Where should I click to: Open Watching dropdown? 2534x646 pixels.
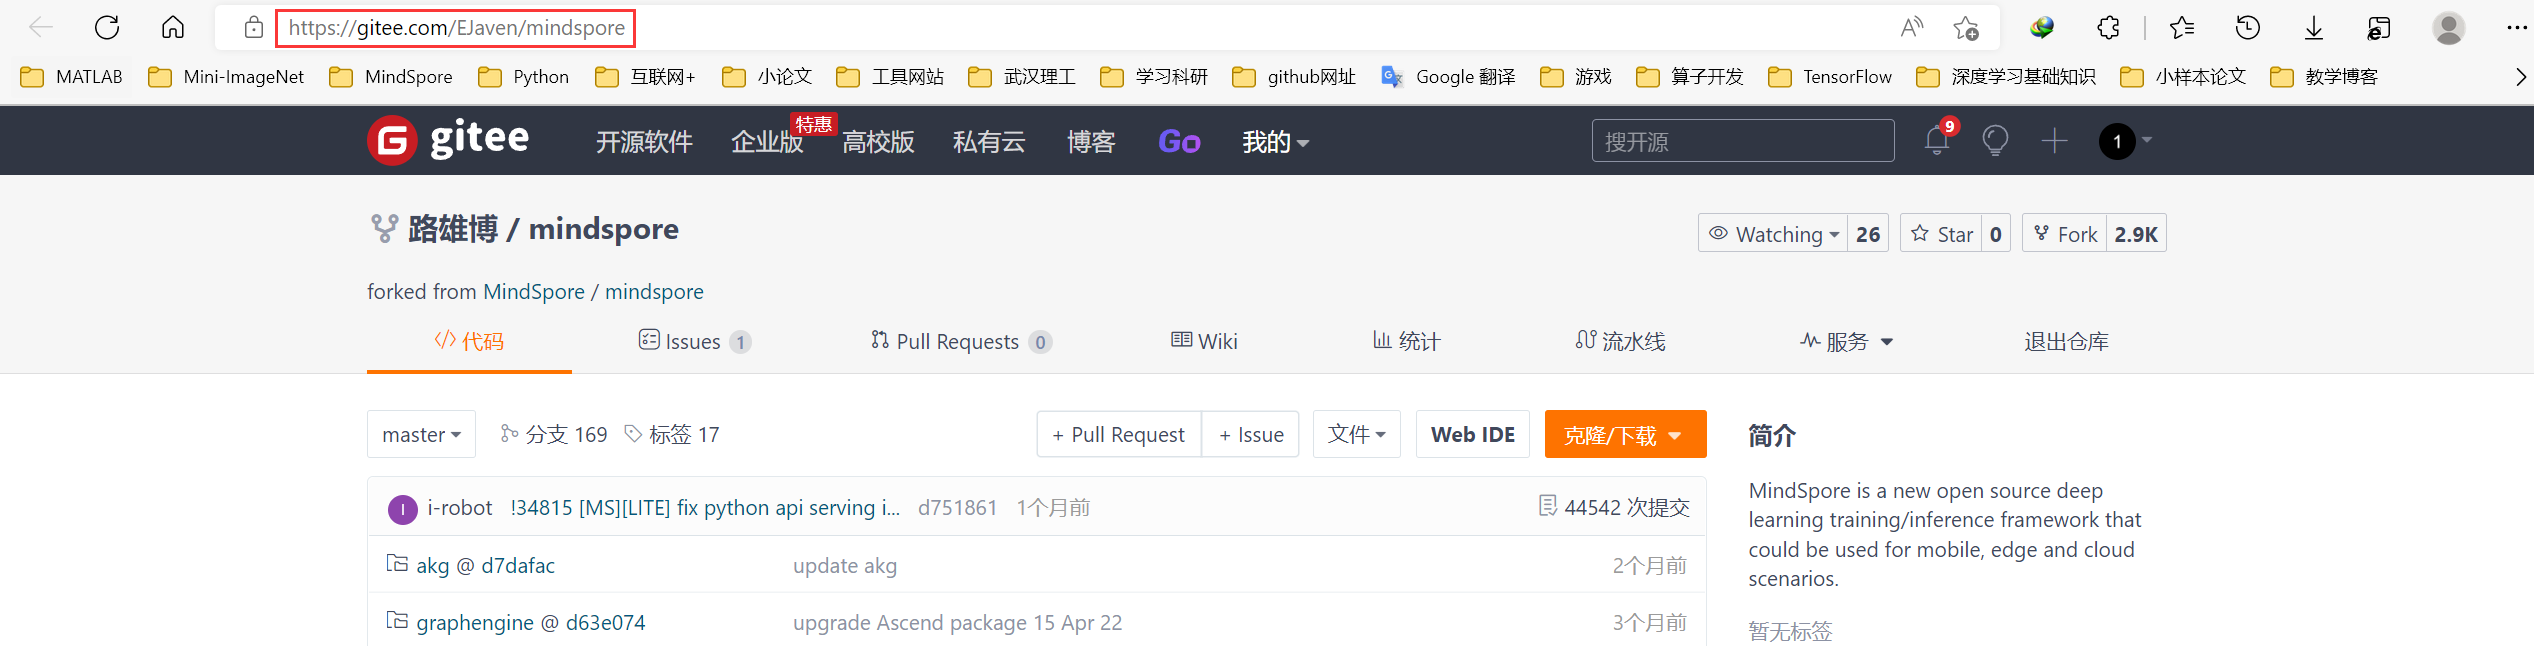click(x=1773, y=233)
